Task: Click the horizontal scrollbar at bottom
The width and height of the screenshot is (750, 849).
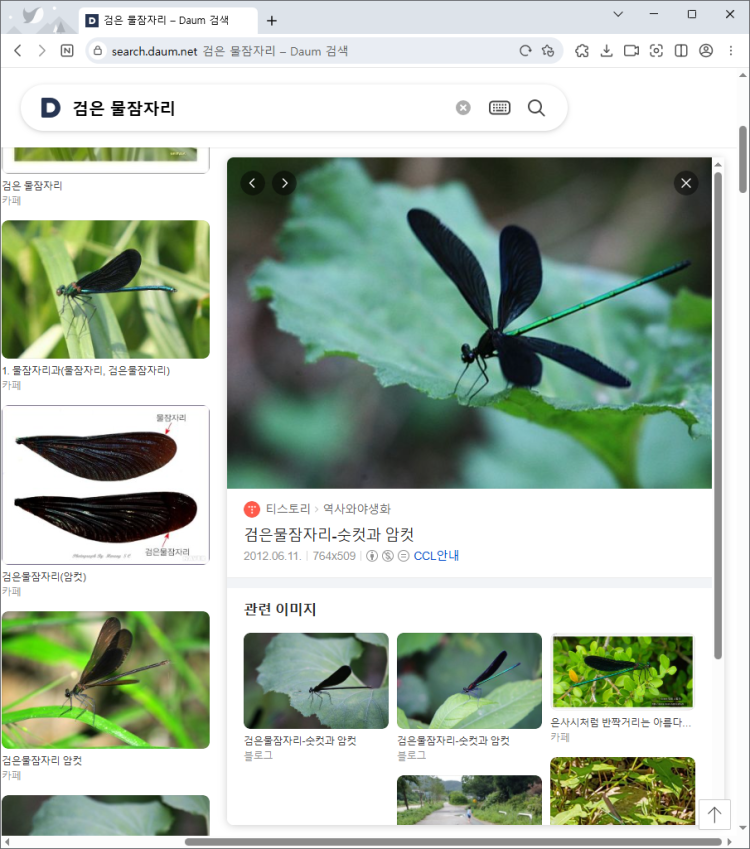Action: [x=453, y=842]
